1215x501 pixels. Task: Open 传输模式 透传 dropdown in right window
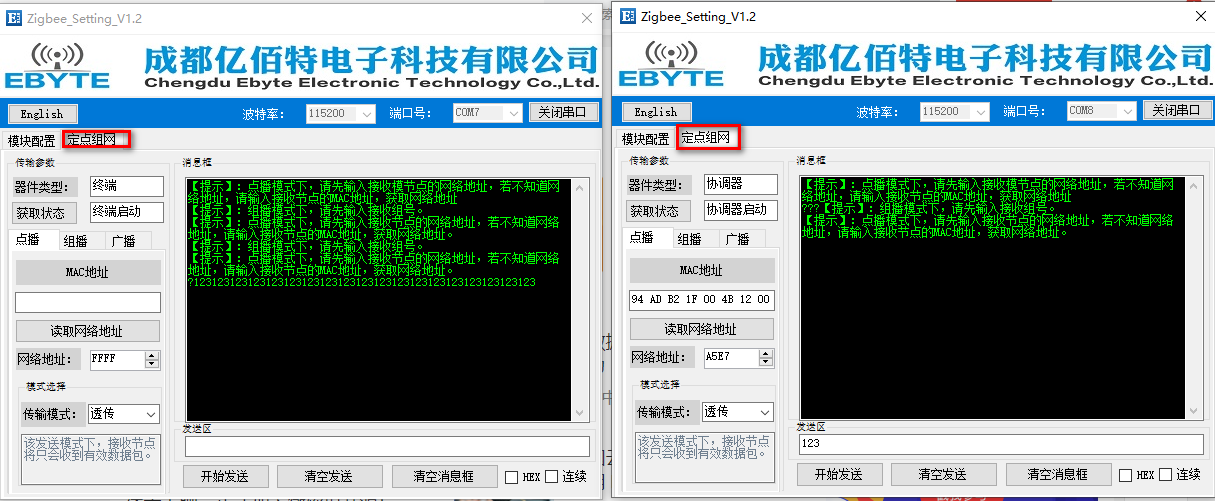(738, 412)
